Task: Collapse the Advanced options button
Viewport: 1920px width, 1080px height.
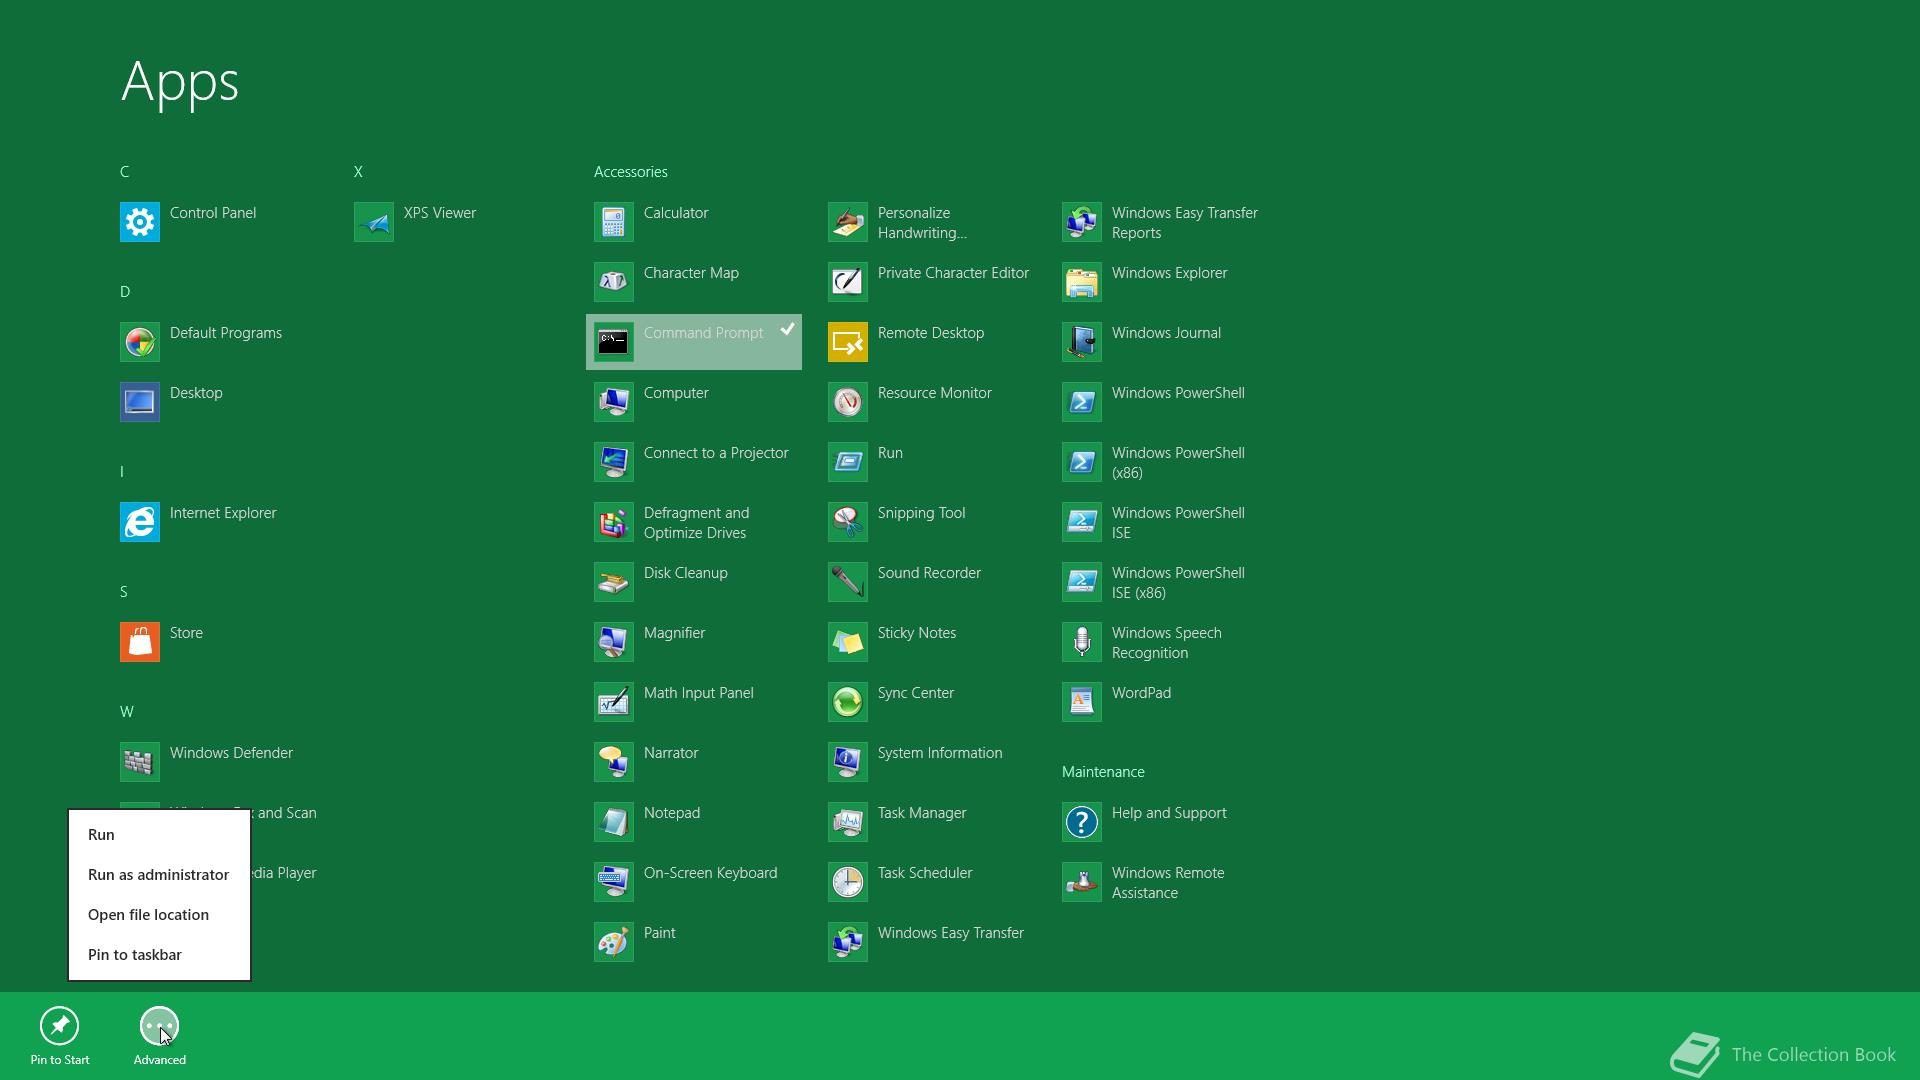Action: (159, 1026)
